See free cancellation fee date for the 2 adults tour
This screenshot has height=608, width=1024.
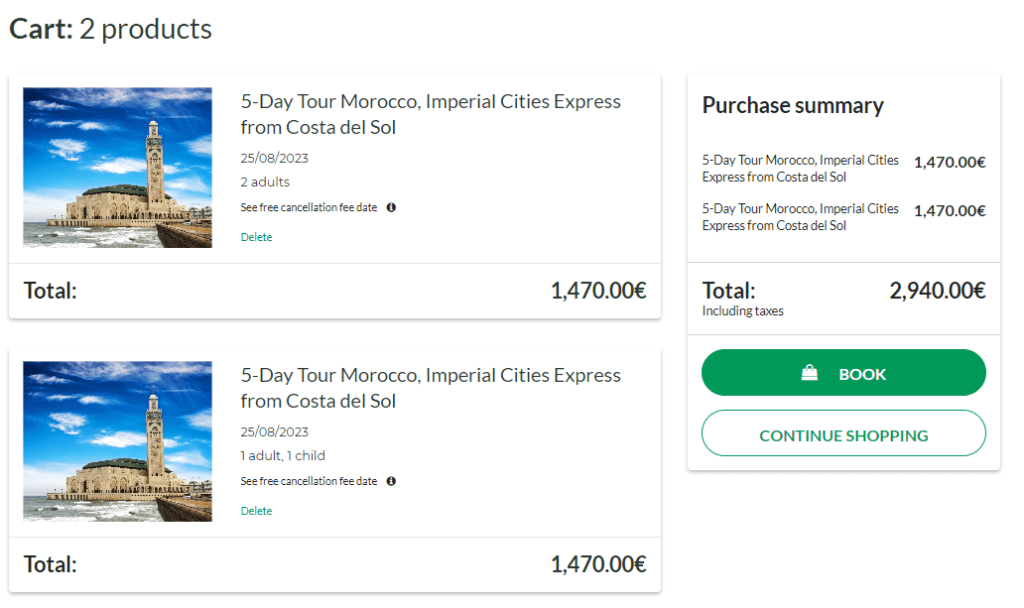click(309, 208)
